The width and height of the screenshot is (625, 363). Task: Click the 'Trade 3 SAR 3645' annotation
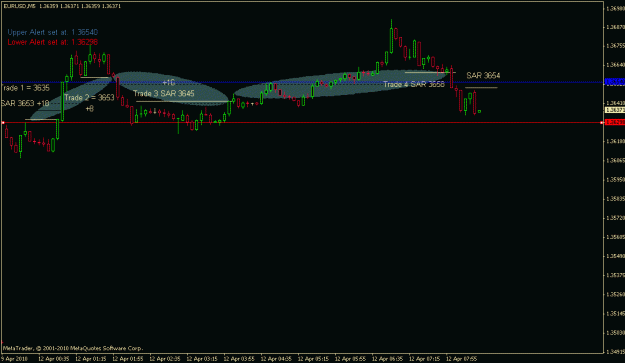[164, 94]
